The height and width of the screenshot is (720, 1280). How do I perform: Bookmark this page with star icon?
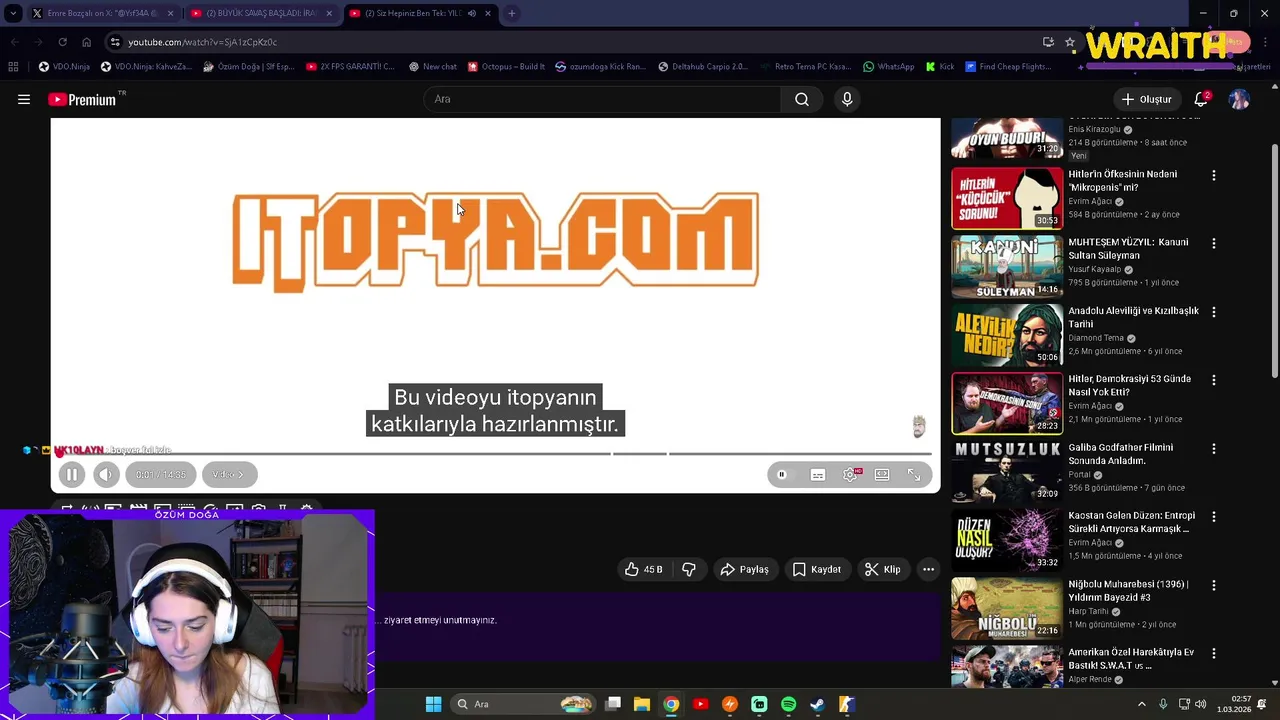pyautogui.click(x=1070, y=42)
